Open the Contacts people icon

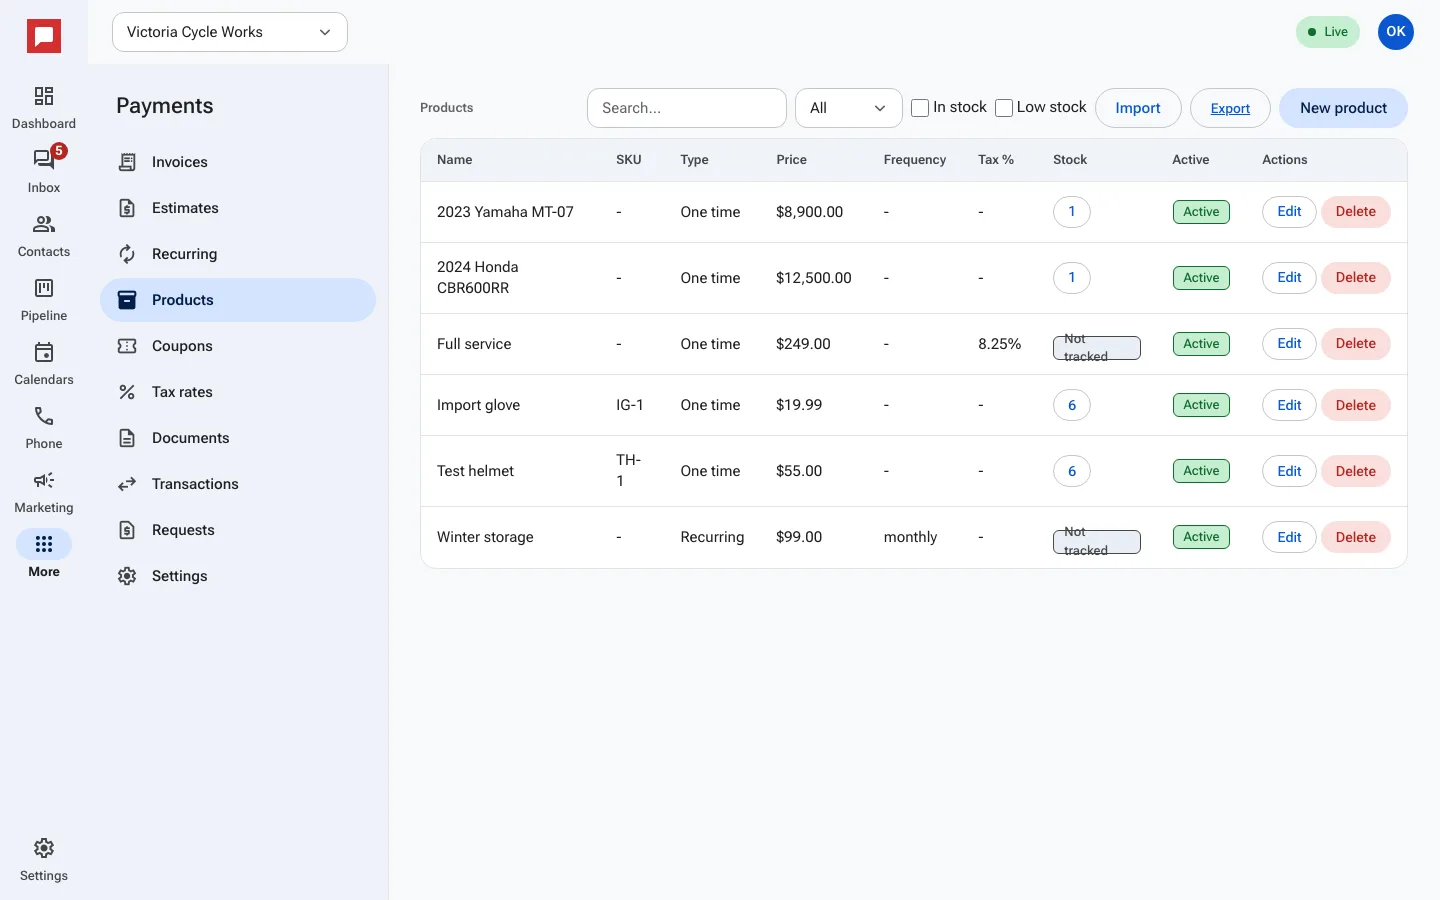[x=44, y=224]
